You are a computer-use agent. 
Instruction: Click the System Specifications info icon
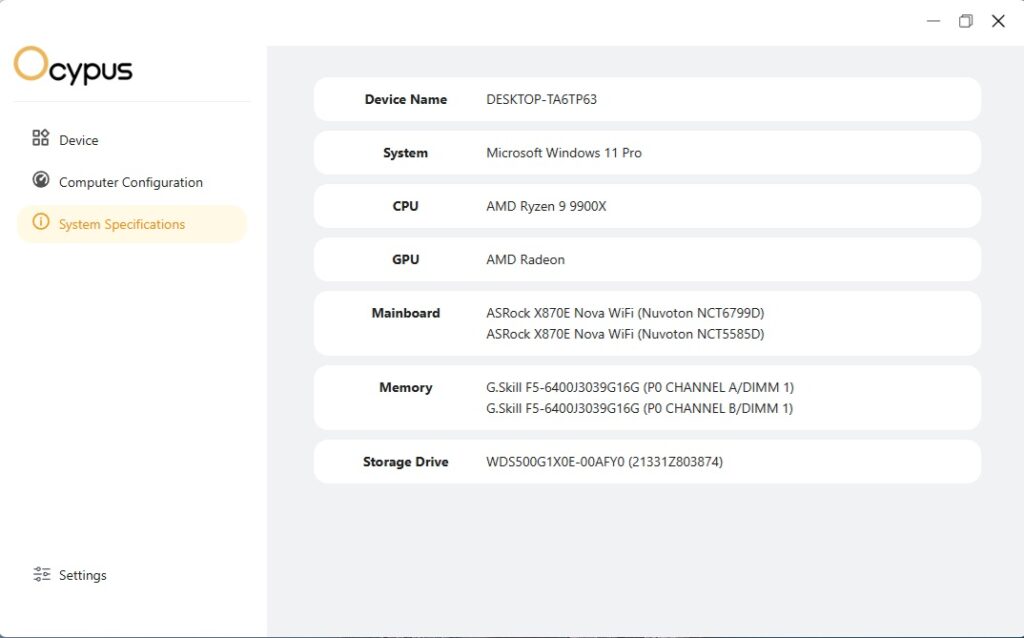[40, 222]
